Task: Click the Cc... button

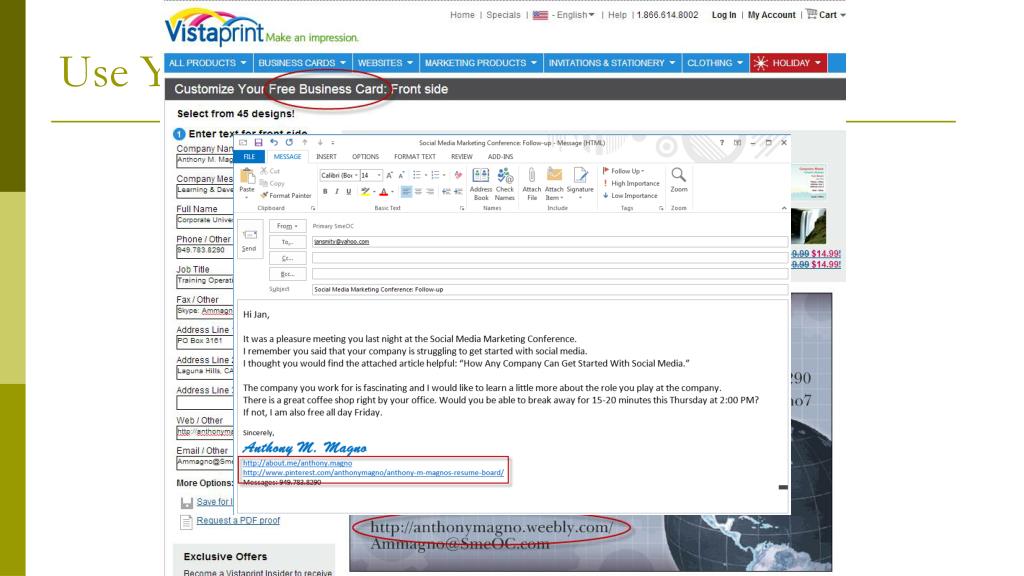Action: tap(287, 258)
